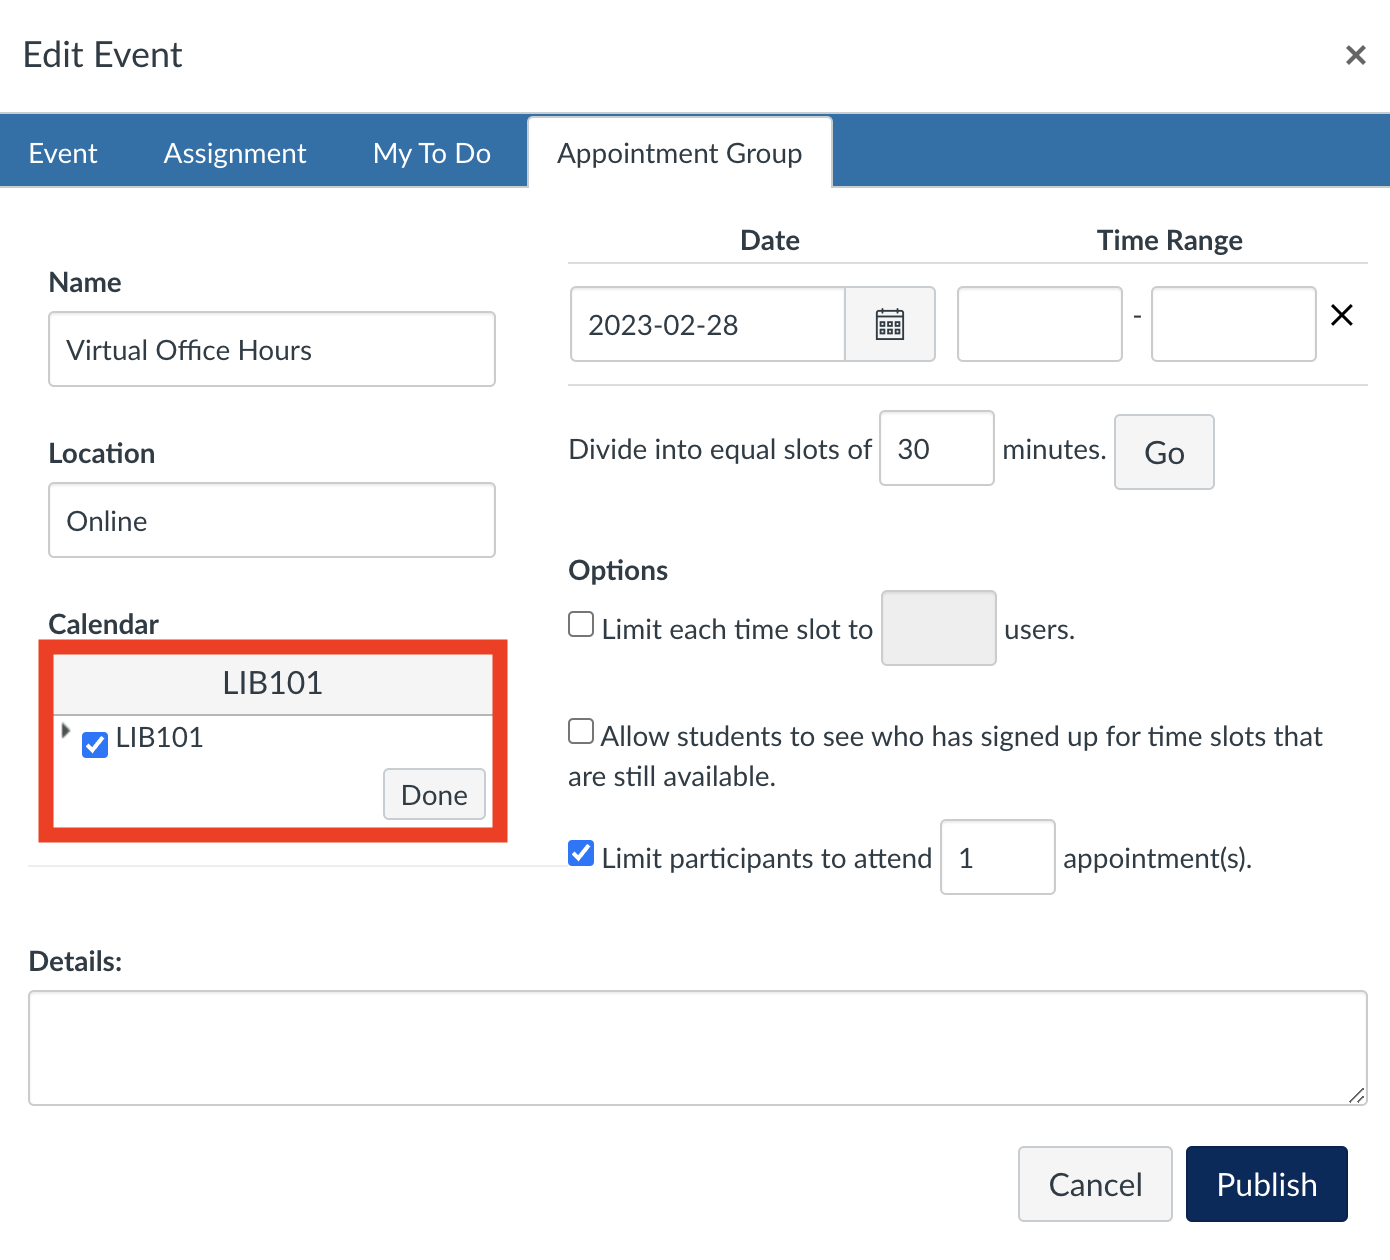
Task: Click the LIB101 label beside the checkbox
Action: (x=160, y=738)
